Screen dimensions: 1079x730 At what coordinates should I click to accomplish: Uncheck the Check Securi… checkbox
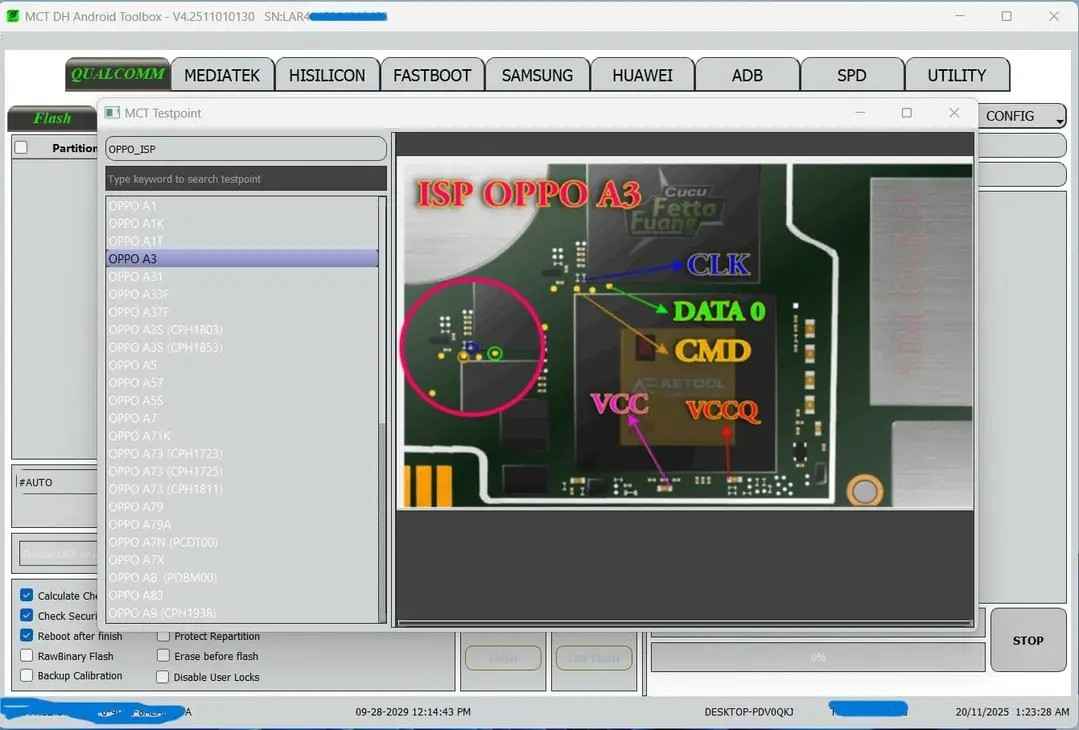click(26, 615)
